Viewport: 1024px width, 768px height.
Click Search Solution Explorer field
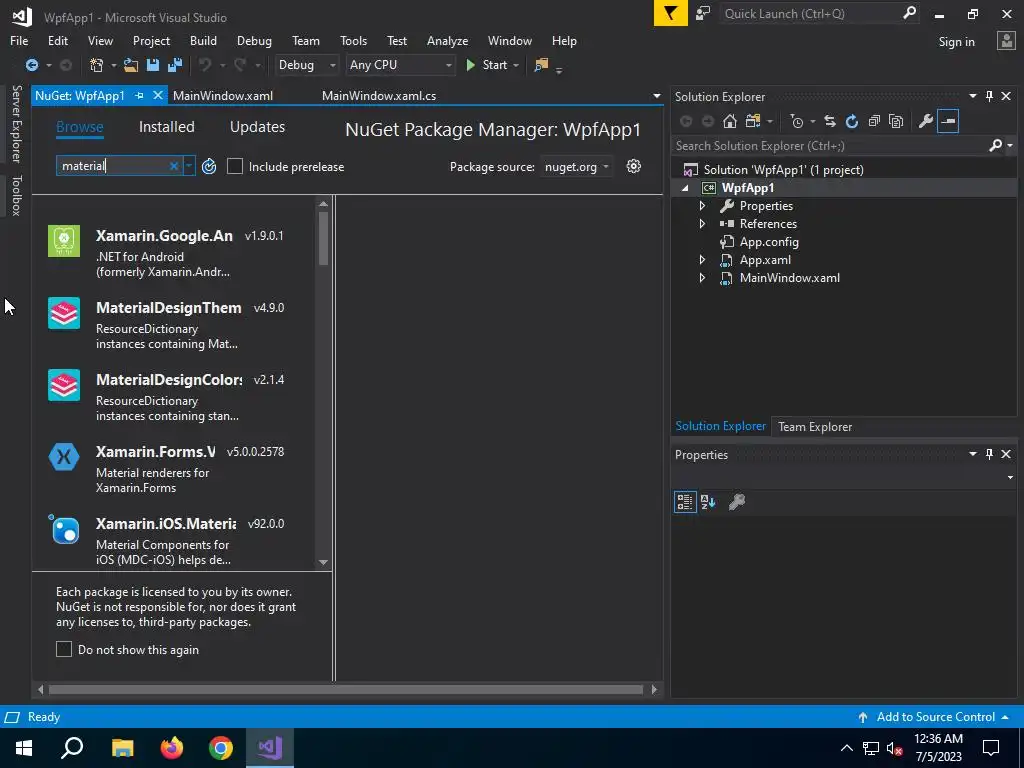(x=829, y=146)
